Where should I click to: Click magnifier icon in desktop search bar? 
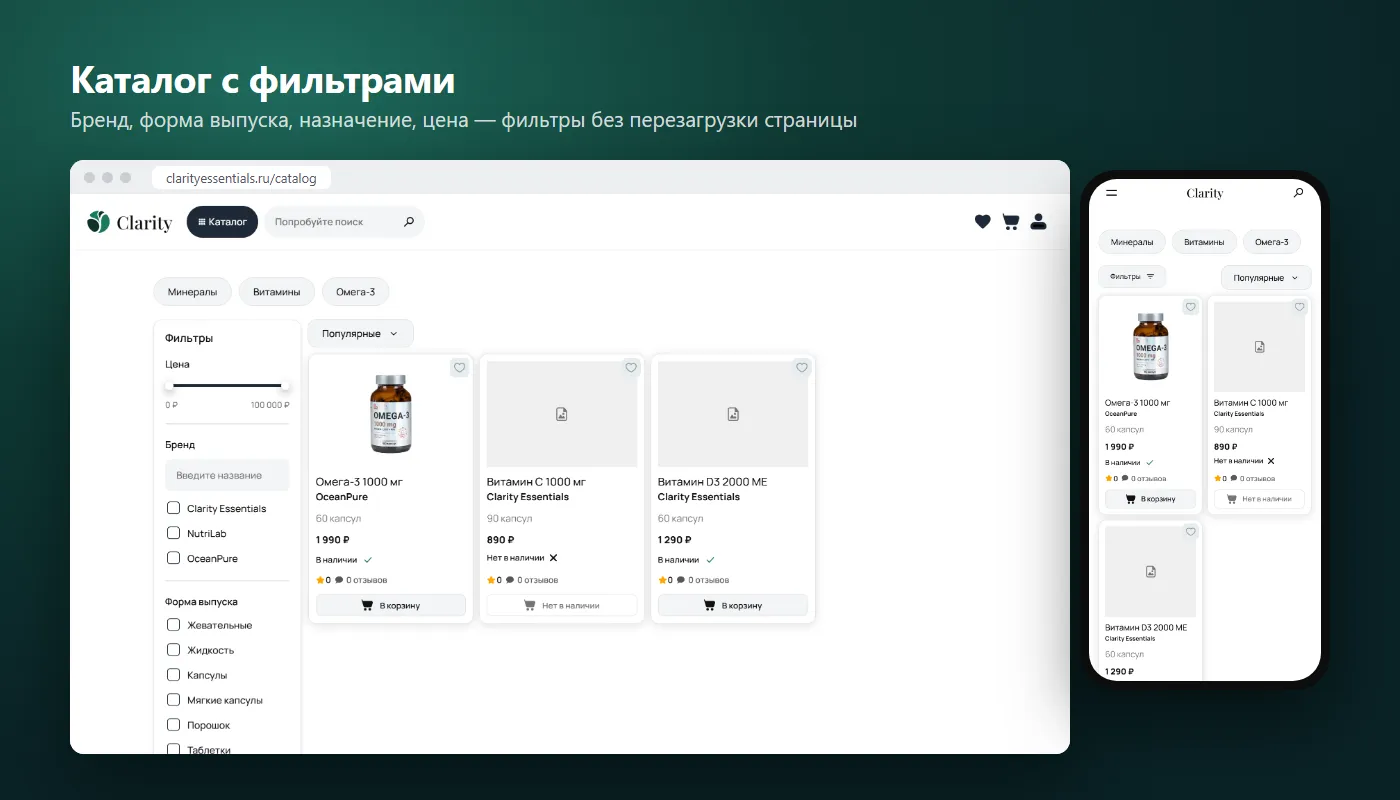click(x=408, y=222)
